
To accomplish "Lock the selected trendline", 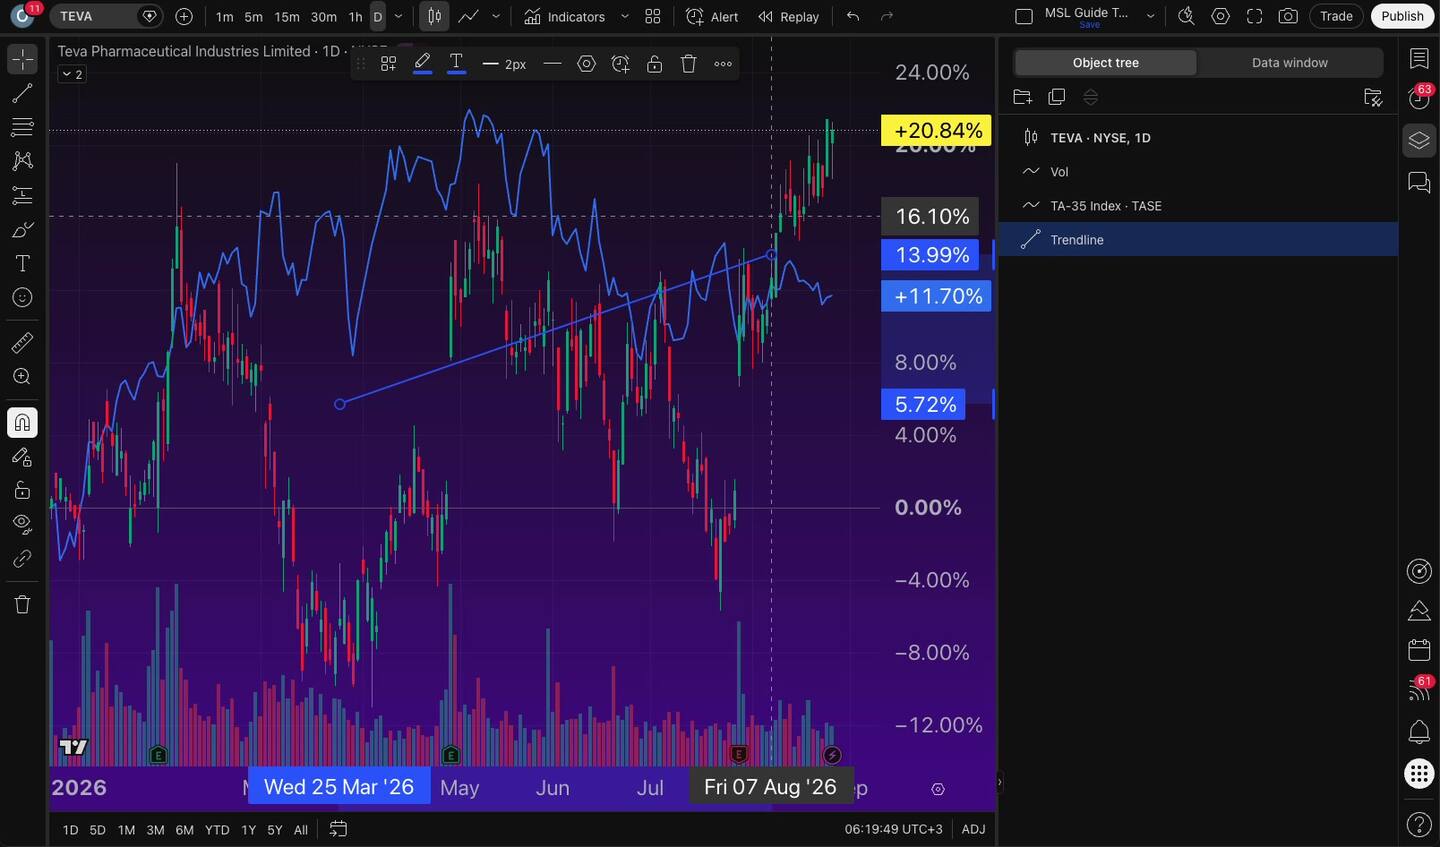I will pos(654,64).
